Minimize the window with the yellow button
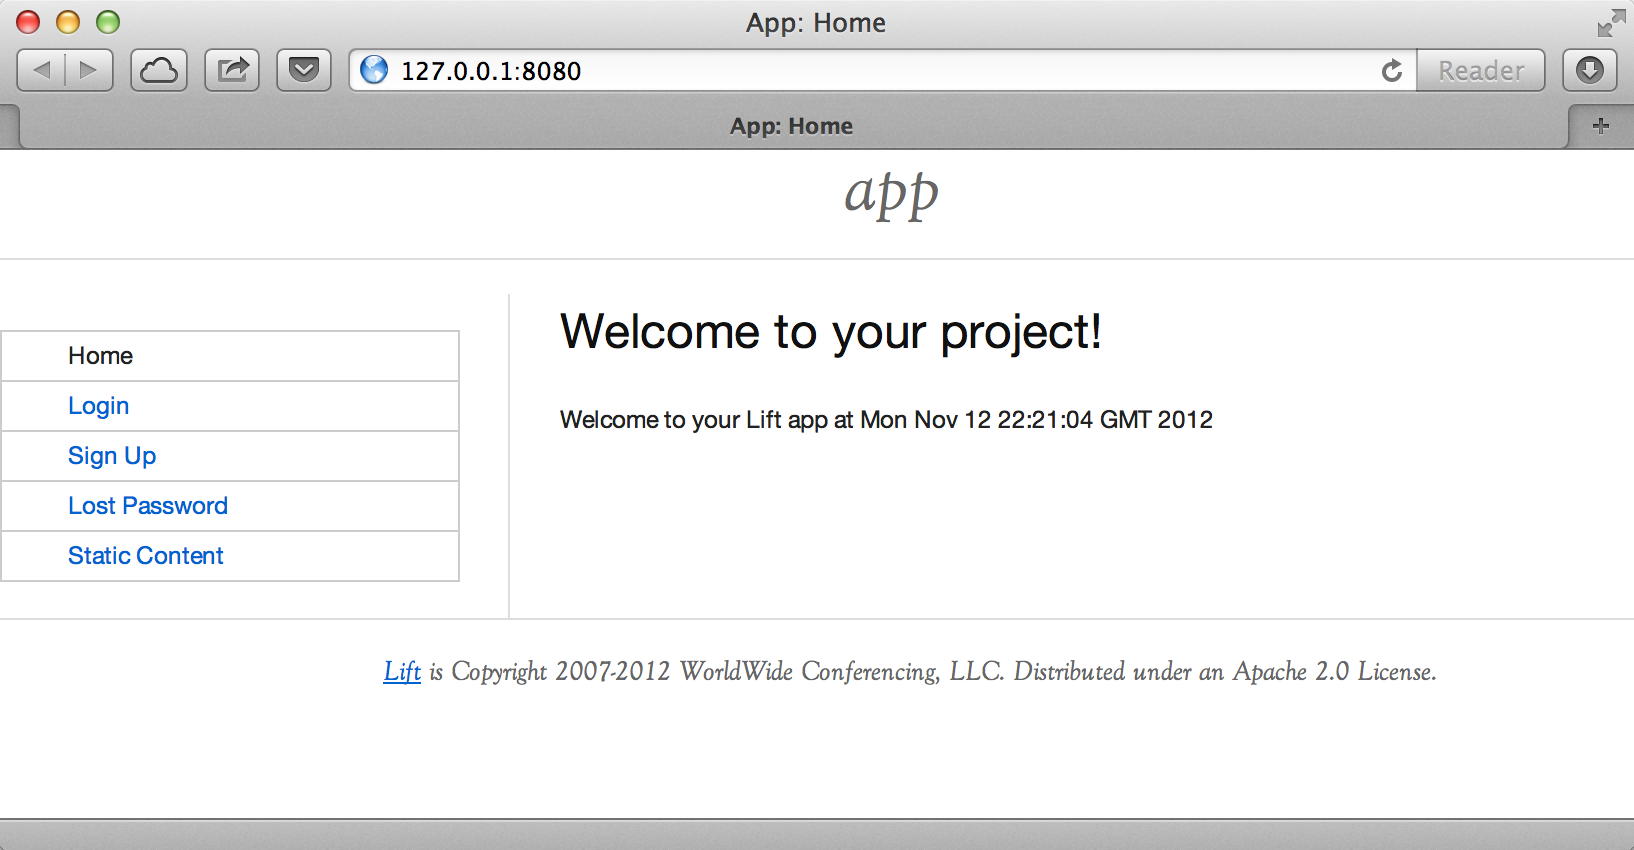This screenshot has width=1634, height=850. click(x=68, y=22)
